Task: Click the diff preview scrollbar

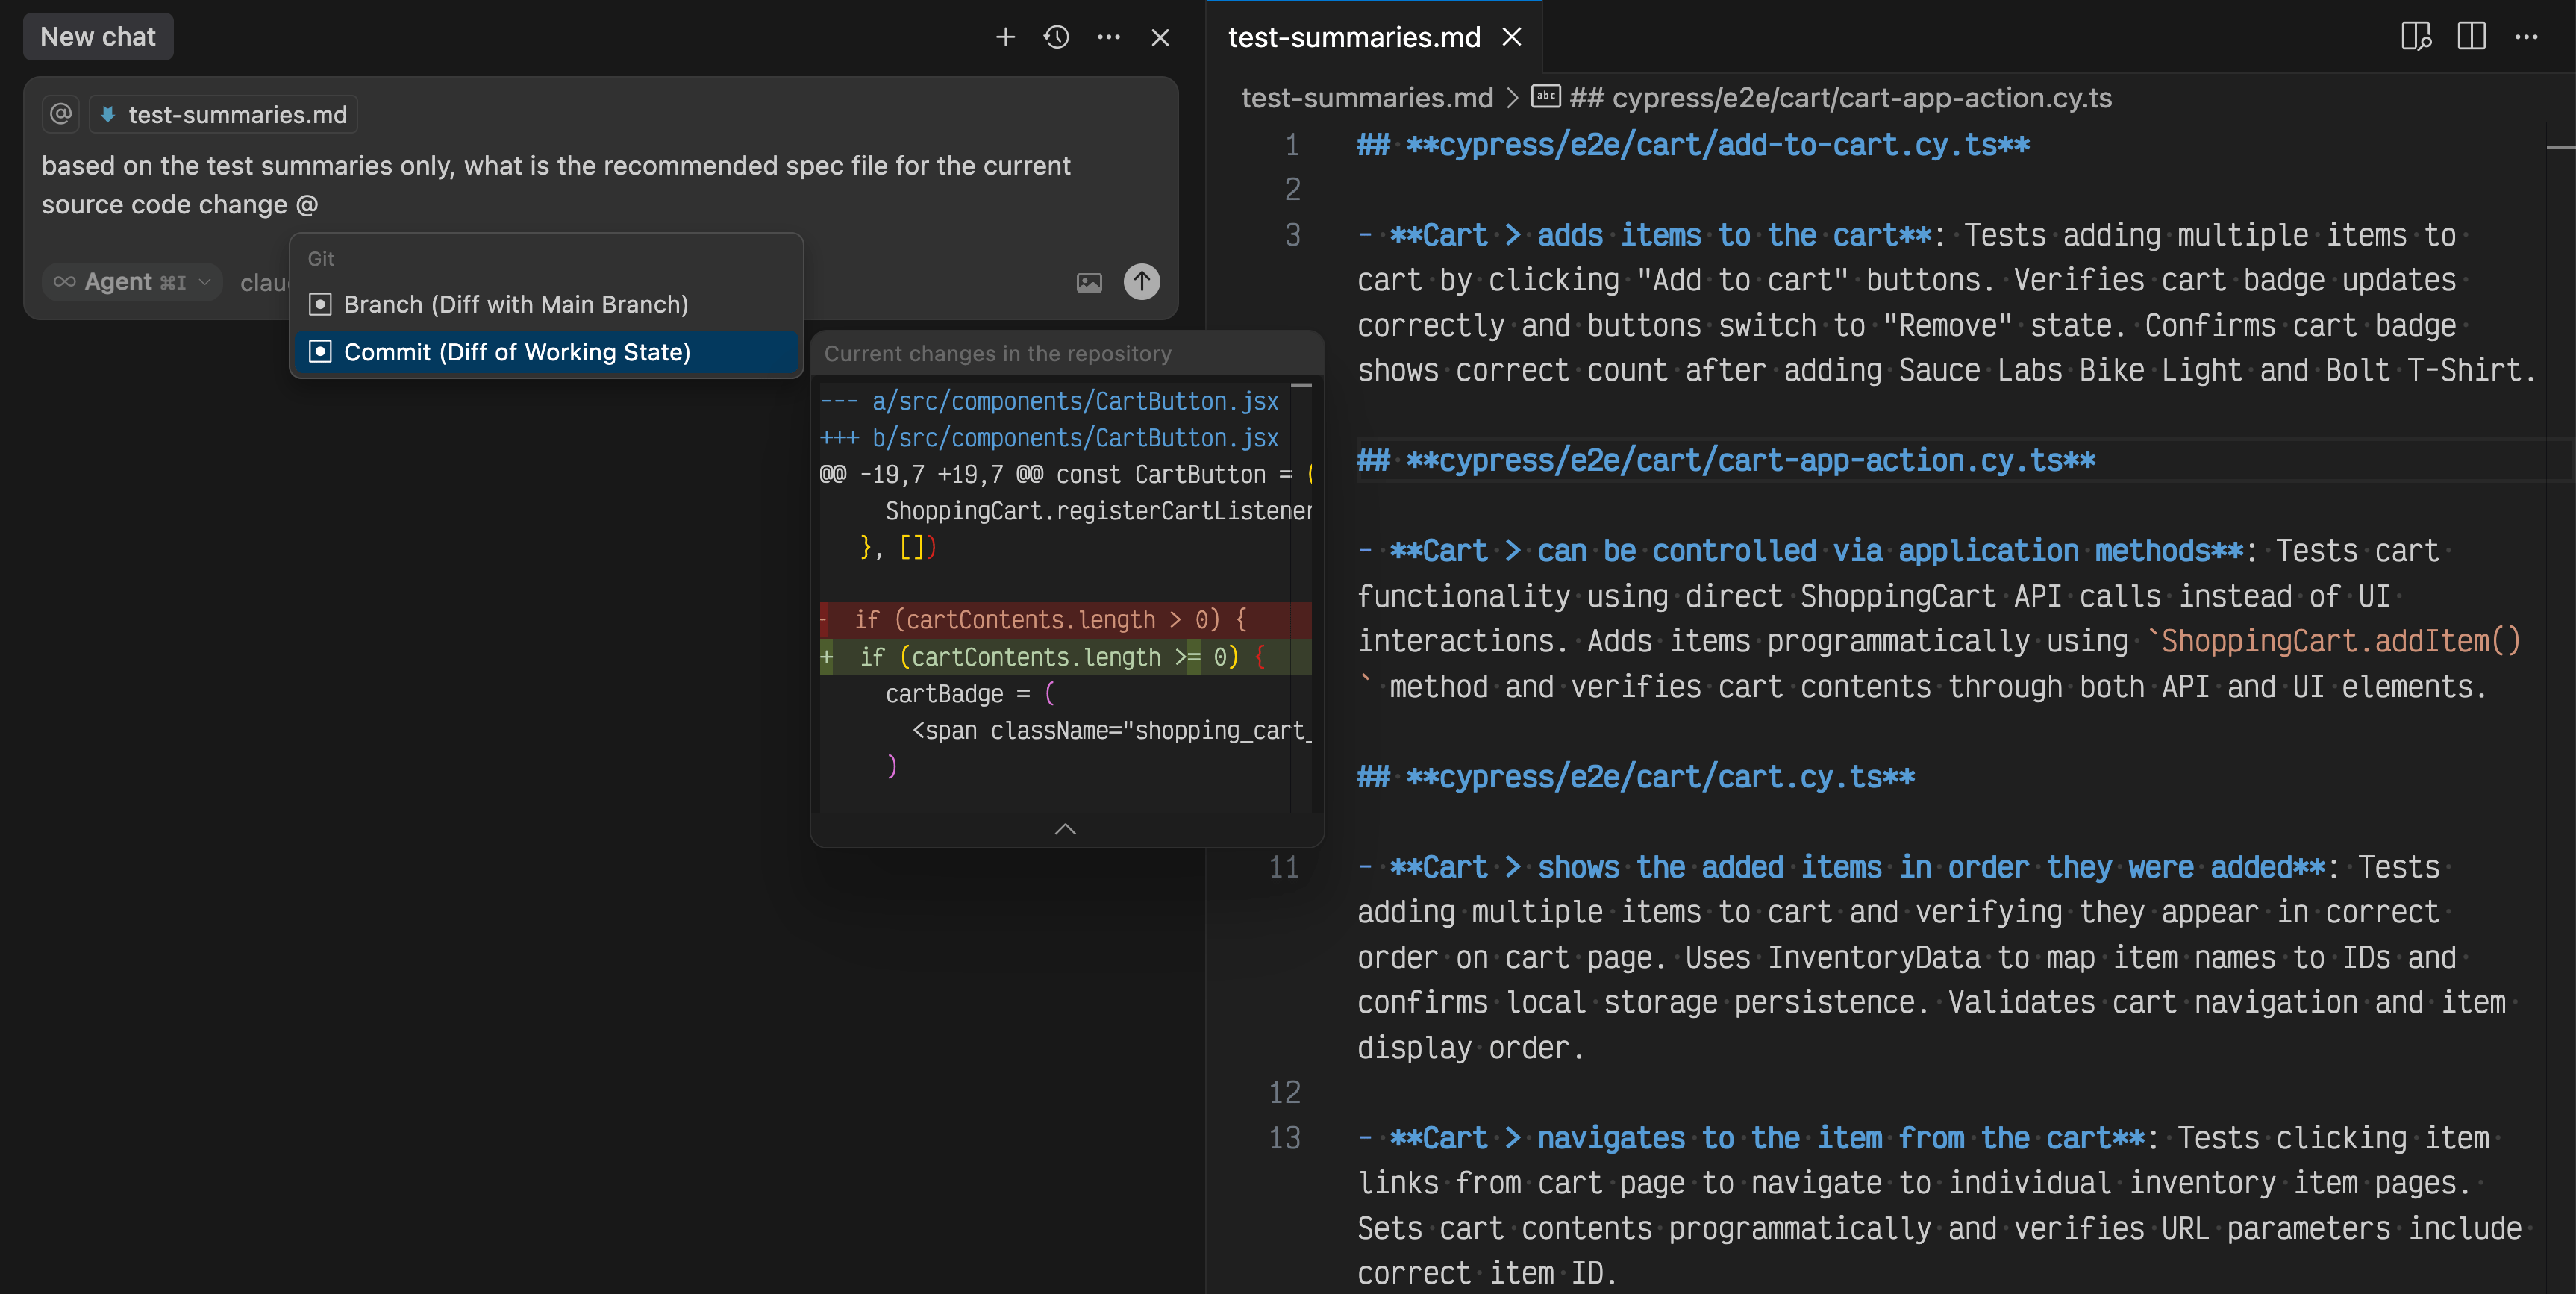Action: (1301, 595)
